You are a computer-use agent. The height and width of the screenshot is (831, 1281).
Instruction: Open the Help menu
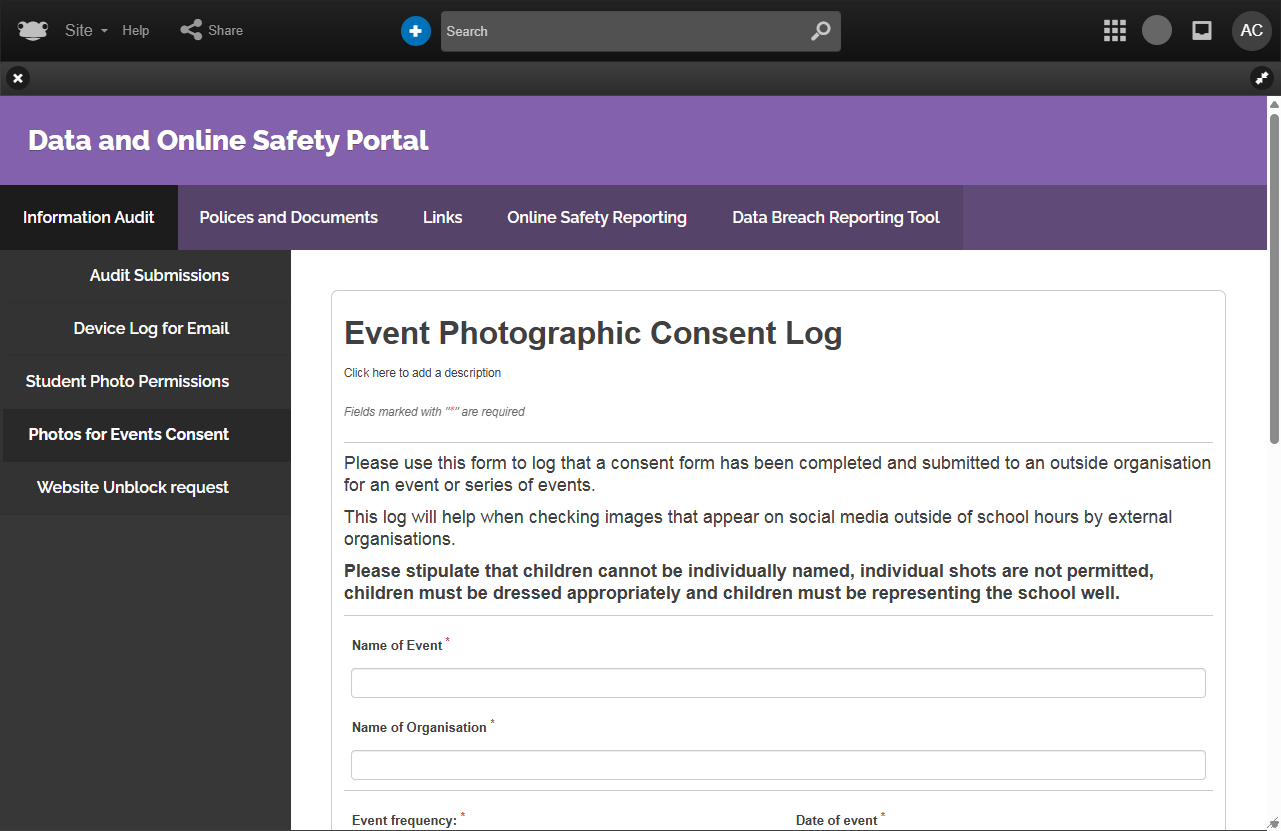click(136, 31)
